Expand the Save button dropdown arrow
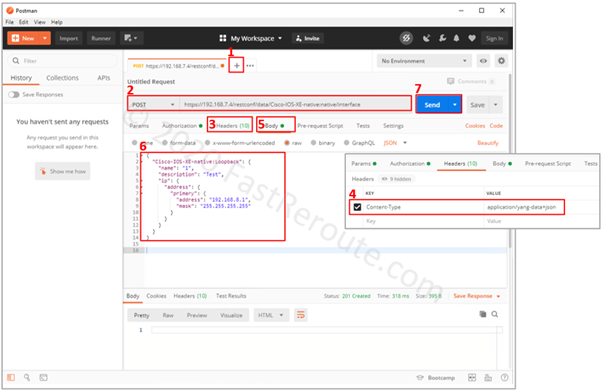The image size is (602, 392). [496, 105]
